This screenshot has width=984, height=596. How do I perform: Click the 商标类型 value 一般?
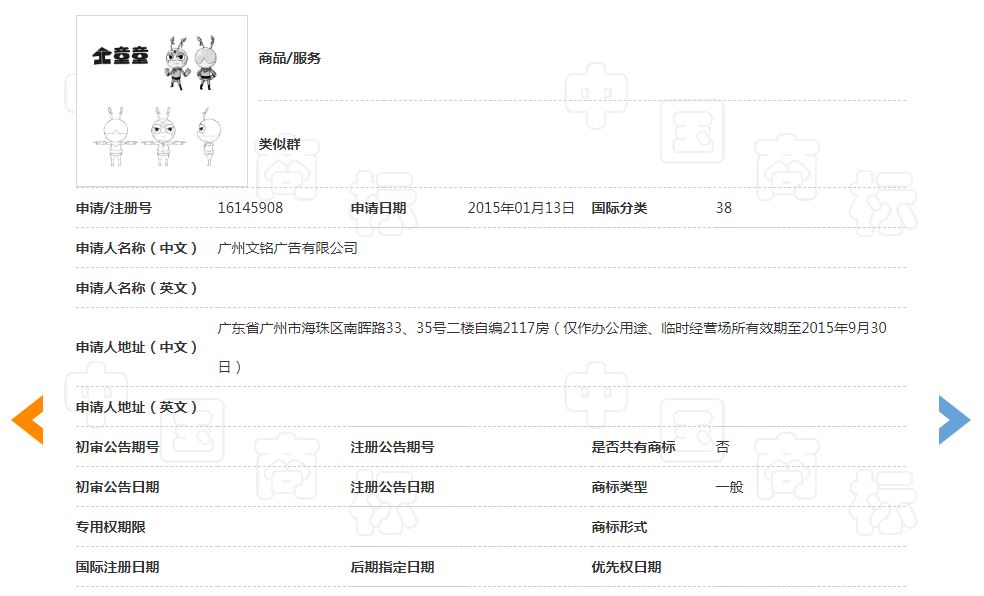[726, 487]
